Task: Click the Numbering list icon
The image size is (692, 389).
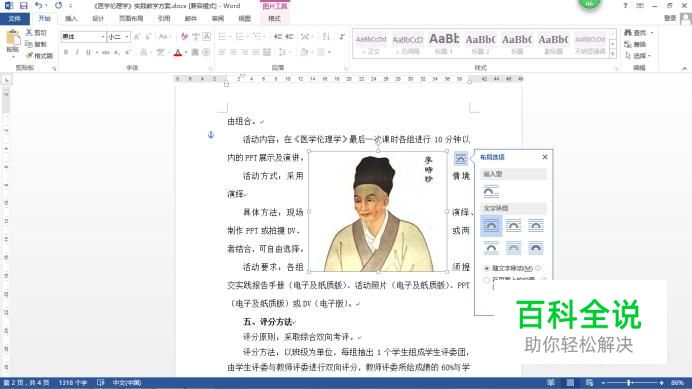Action: pos(240,37)
